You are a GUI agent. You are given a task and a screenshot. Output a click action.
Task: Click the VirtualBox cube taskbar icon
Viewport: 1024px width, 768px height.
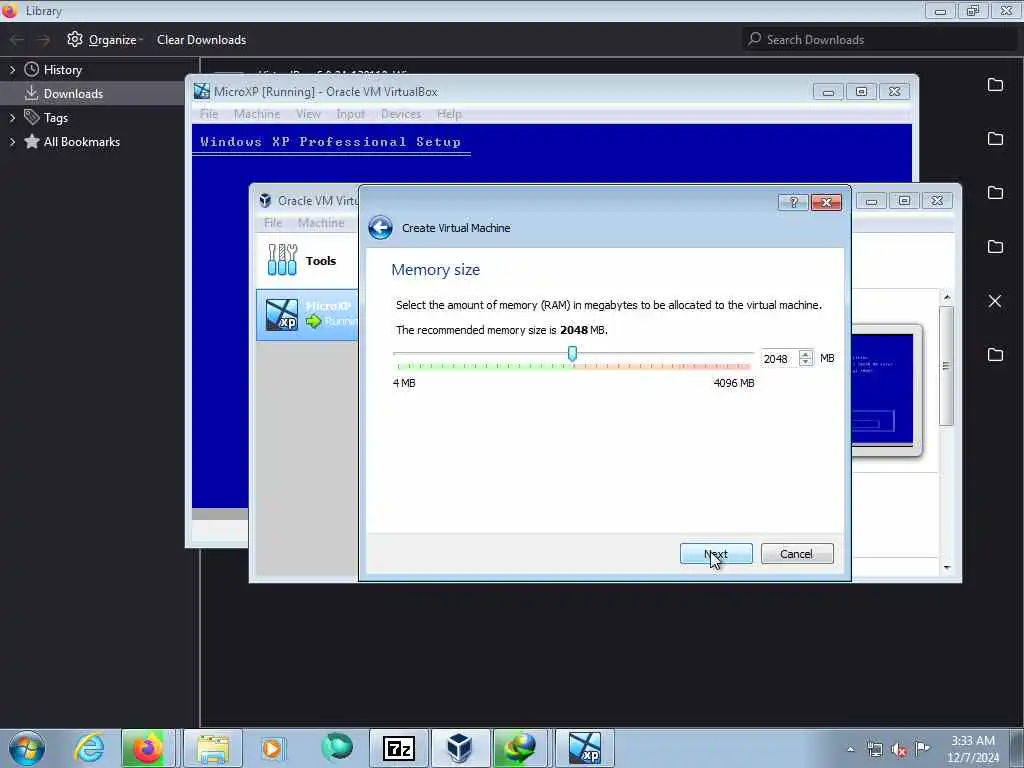point(460,748)
